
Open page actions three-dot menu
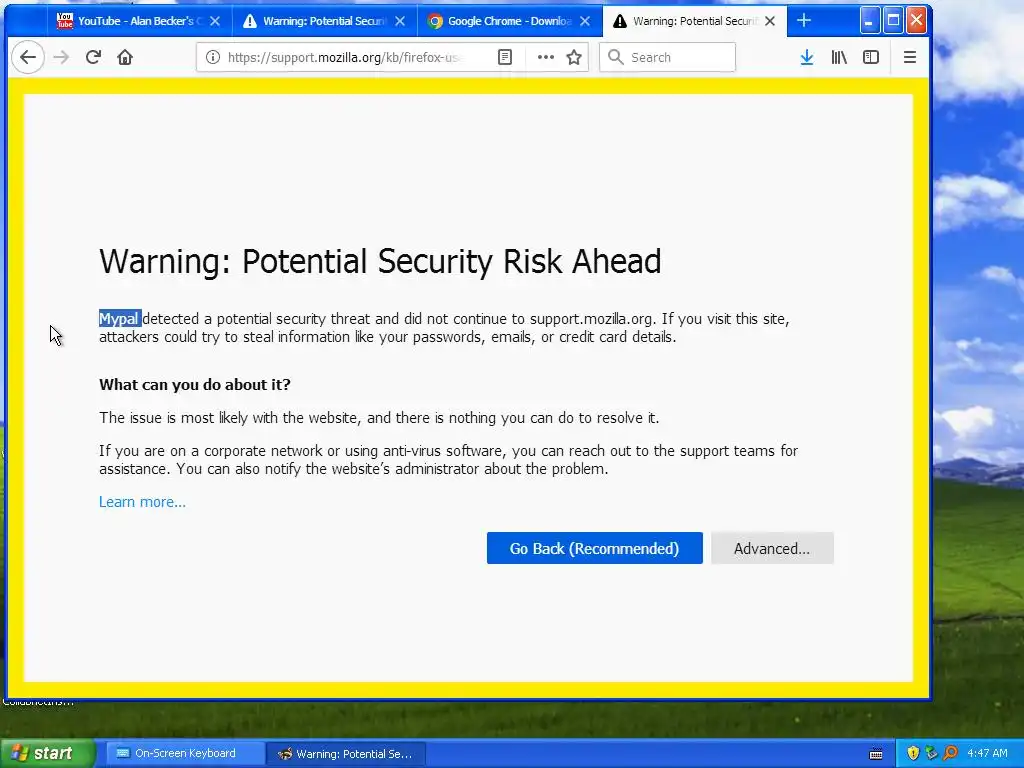click(x=545, y=57)
